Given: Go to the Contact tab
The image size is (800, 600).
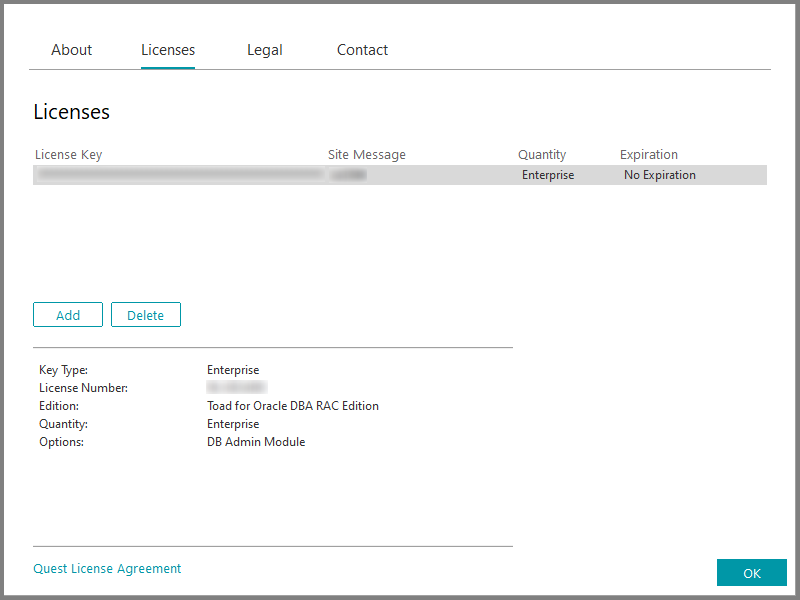Looking at the screenshot, I should (362, 50).
